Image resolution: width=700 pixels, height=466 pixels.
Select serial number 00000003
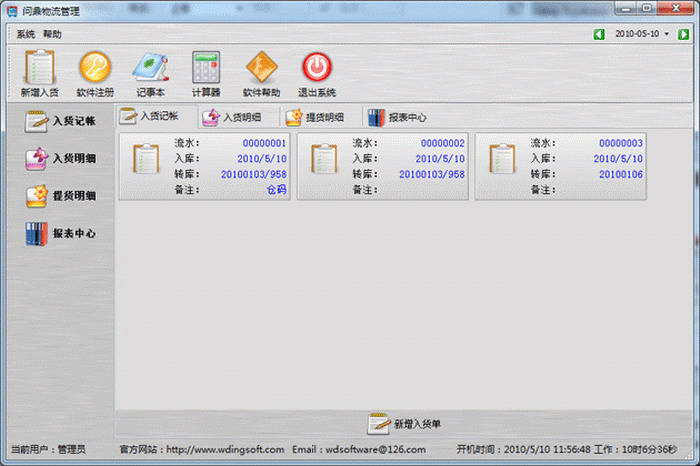click(x=621, y=143)
